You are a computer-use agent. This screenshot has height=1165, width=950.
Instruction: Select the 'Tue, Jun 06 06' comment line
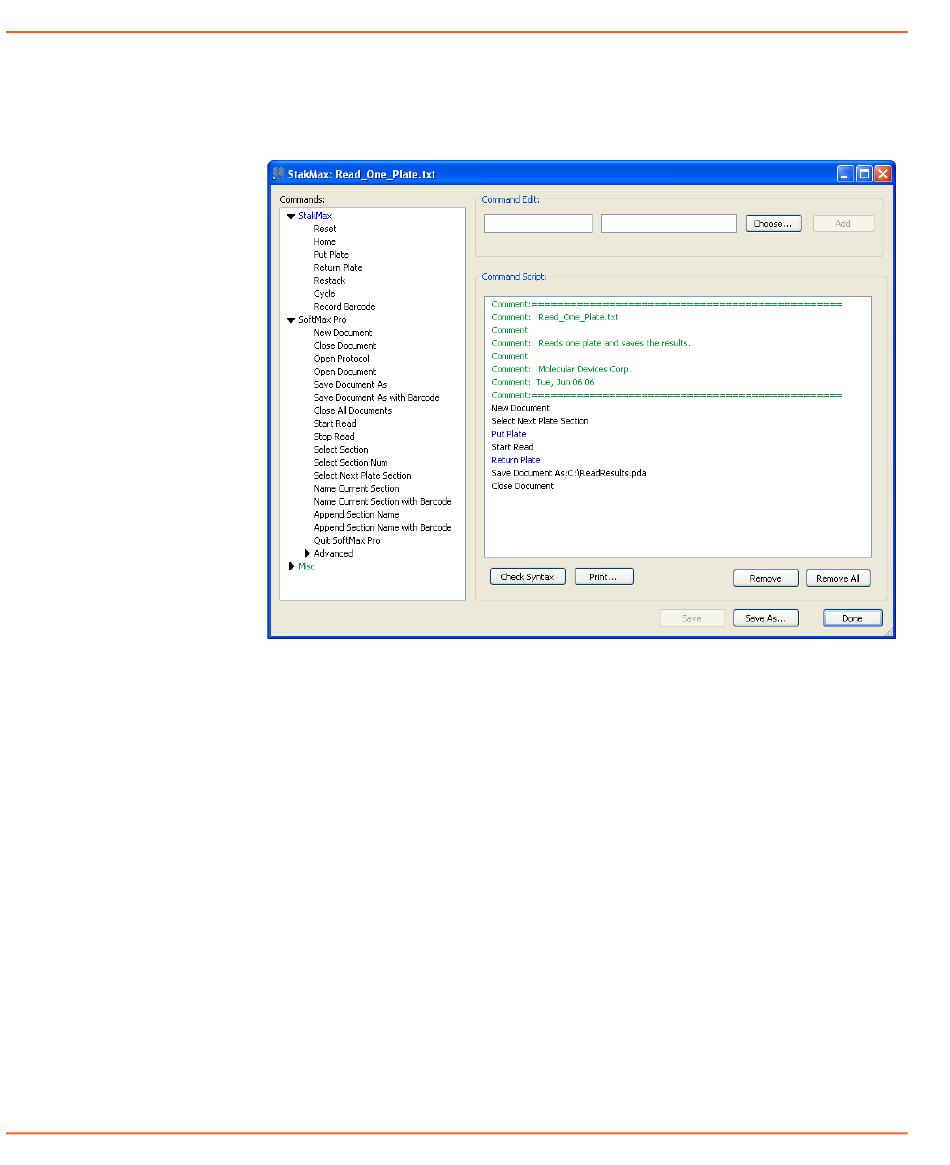(542, 383)
